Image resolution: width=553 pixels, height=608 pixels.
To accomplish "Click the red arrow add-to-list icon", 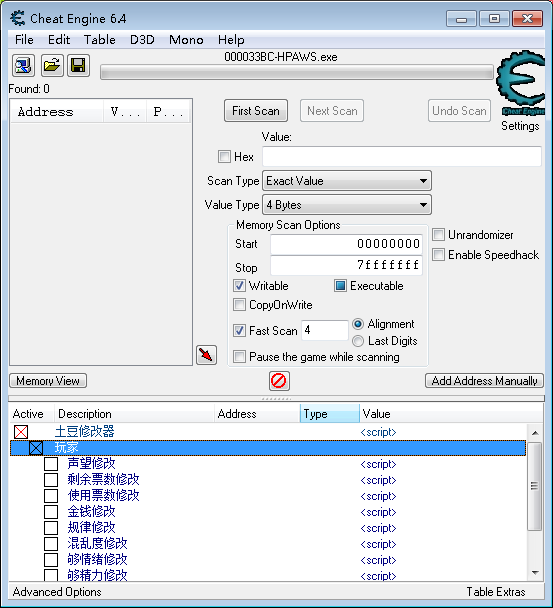I will (206, 355).
